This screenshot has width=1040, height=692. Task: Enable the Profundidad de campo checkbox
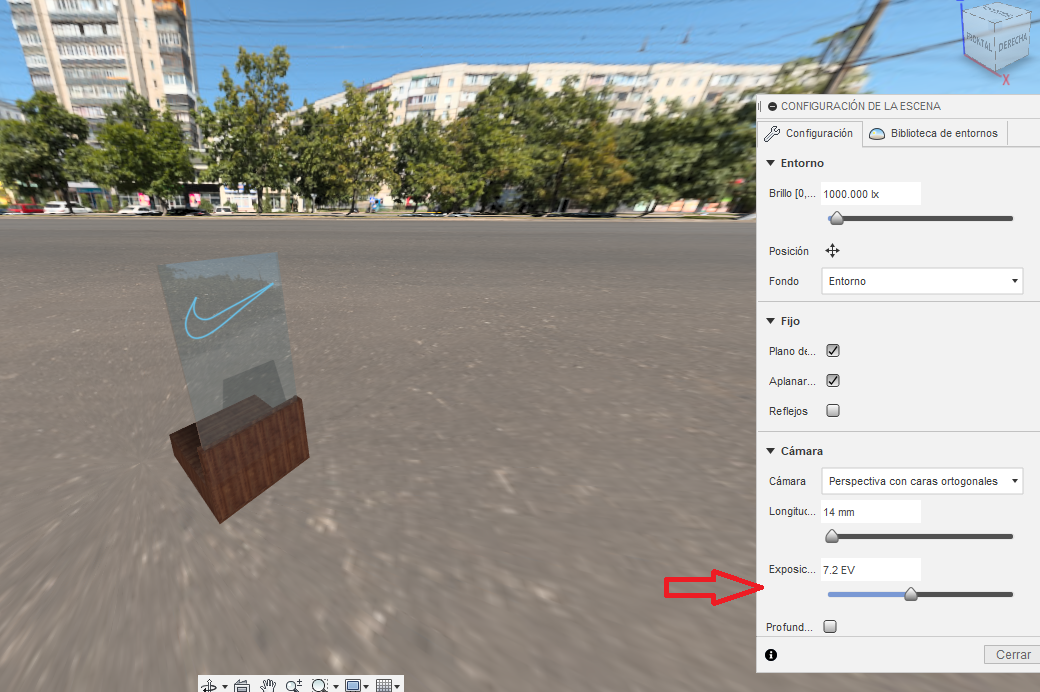coord(830,626)
